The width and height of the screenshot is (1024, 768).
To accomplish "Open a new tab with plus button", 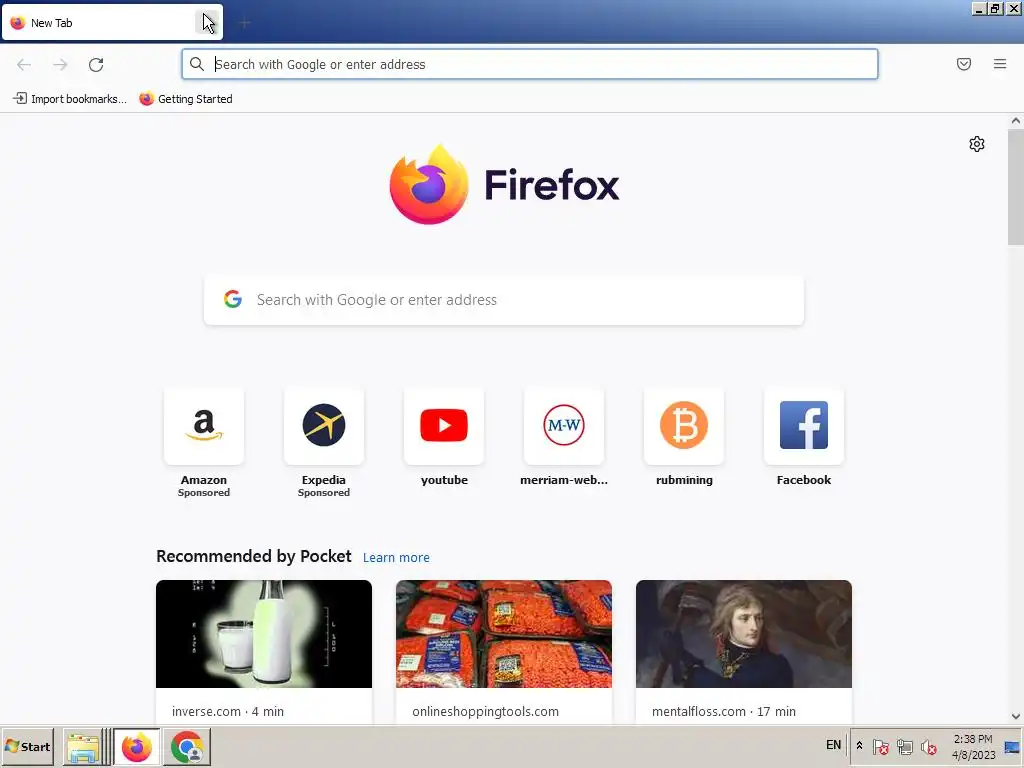I will [244, 23].
